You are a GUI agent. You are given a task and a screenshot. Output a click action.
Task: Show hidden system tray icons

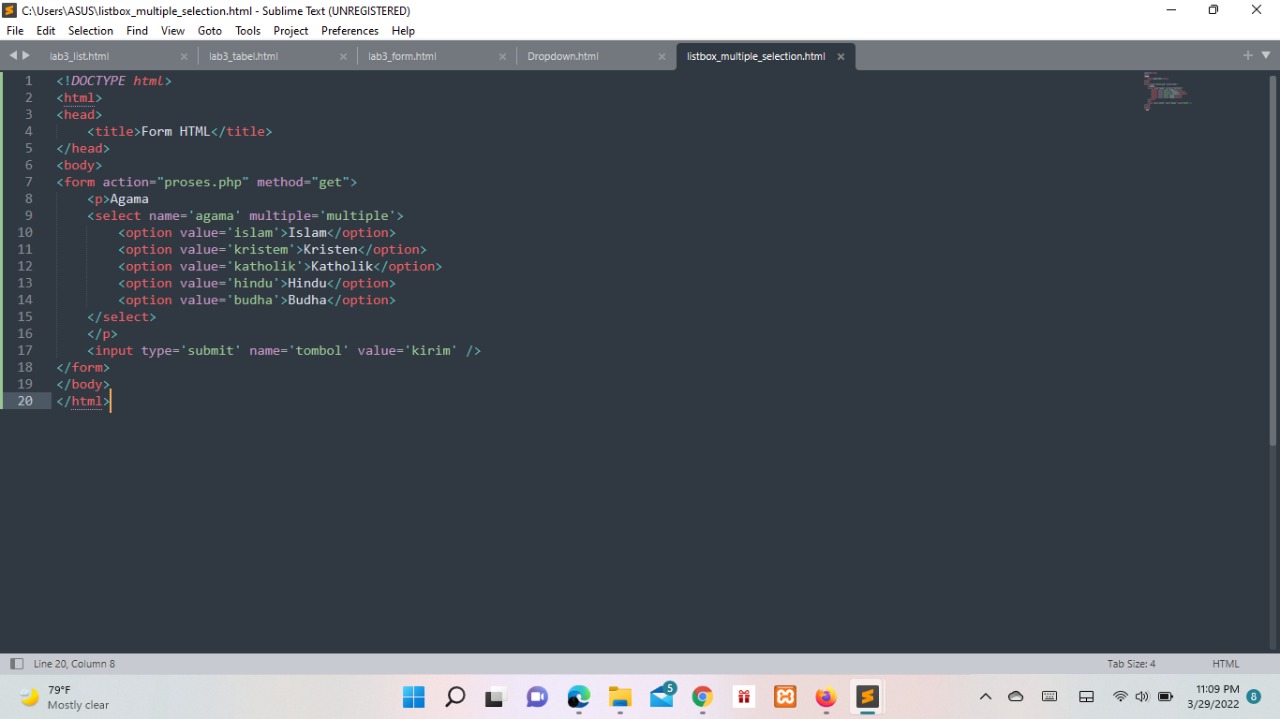coord(985,697)
